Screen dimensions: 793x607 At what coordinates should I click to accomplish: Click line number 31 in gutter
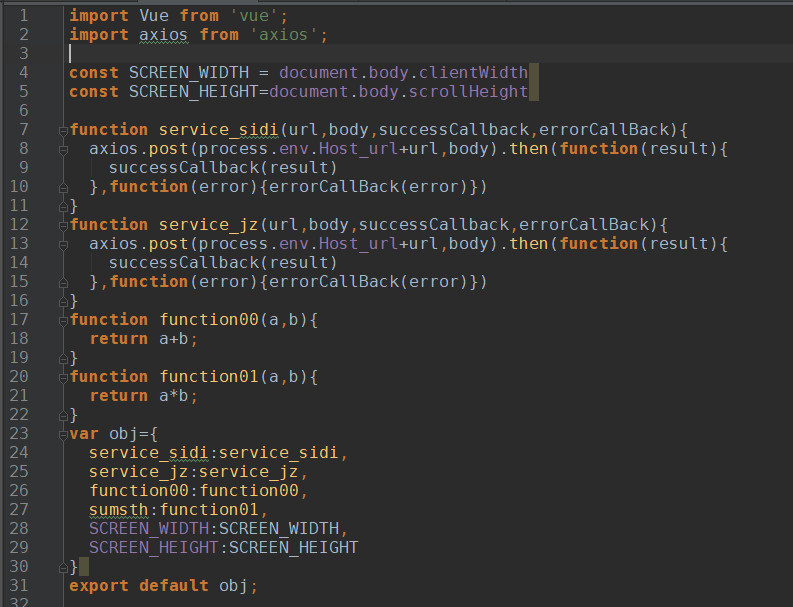[x=19, y=586]
